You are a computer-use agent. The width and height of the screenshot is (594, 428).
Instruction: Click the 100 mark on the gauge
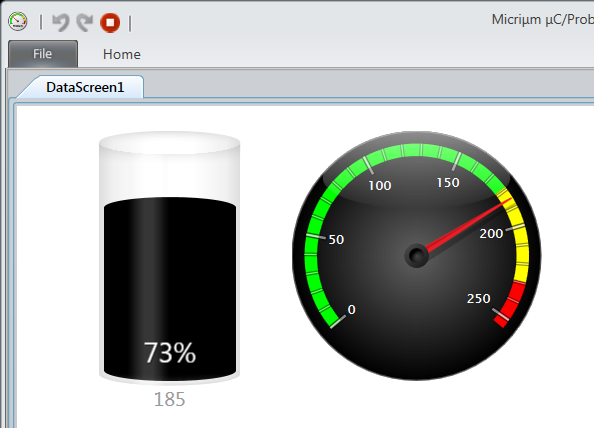click(380, 186)
